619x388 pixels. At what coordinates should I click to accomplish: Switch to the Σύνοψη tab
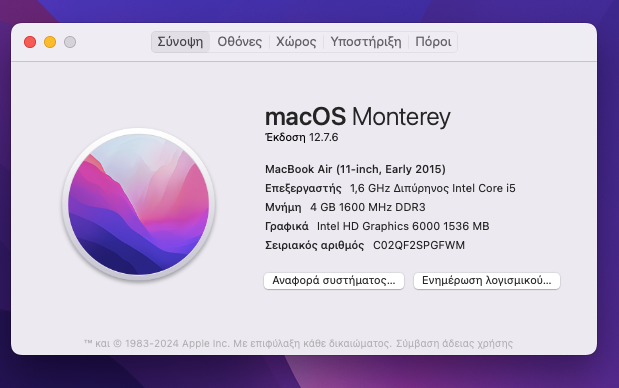click(180, 42)
